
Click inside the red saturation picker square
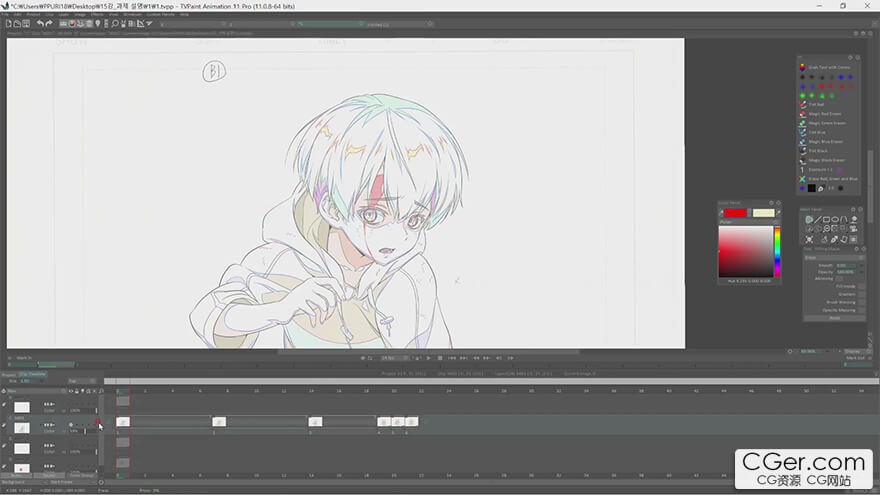(745, 251)
